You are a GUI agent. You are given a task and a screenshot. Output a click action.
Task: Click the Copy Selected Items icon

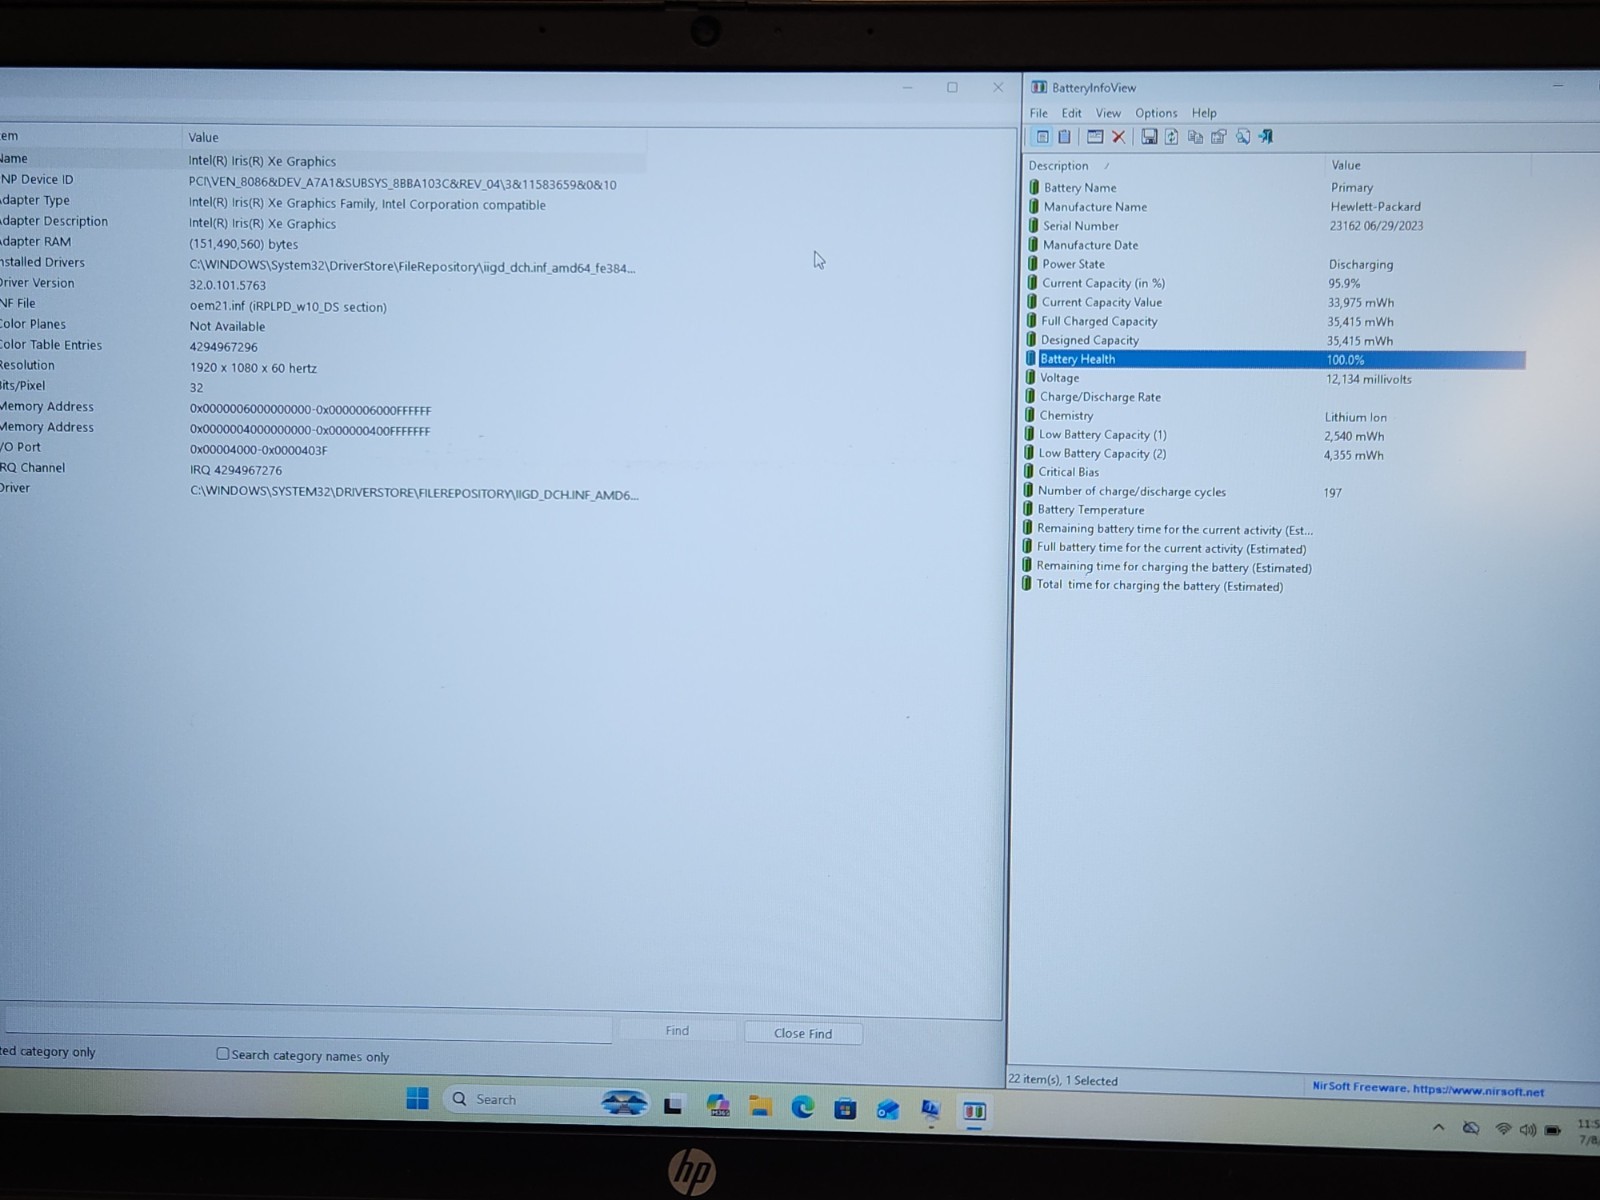pyautogui.click(x=1195, y=137)
